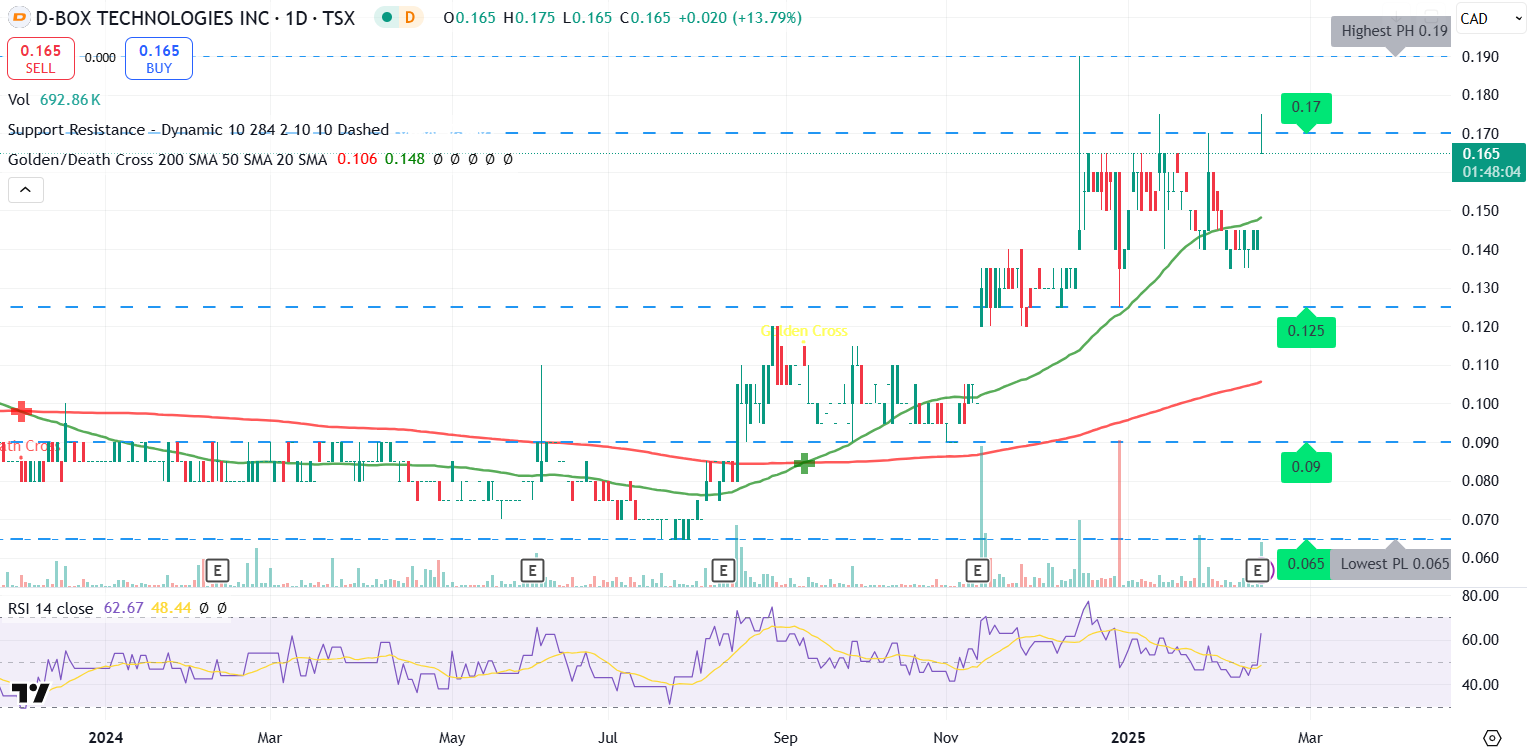Click the Sep time axis label
Viewport: 1527px width, 750px height.
click(x=785, y=738)
